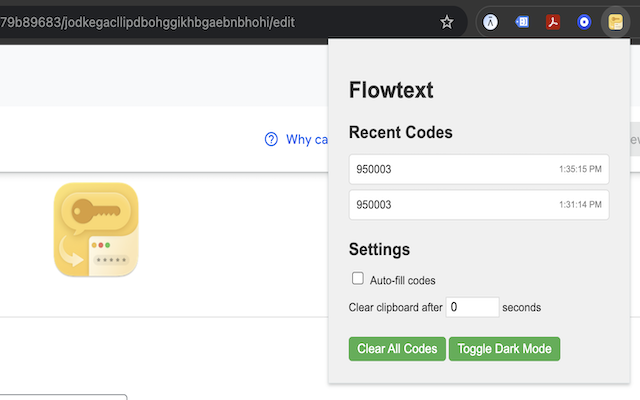This screenshot has height=400, width=640.
Task: Click the Flowtext popup title
Action: click(391, 90)
